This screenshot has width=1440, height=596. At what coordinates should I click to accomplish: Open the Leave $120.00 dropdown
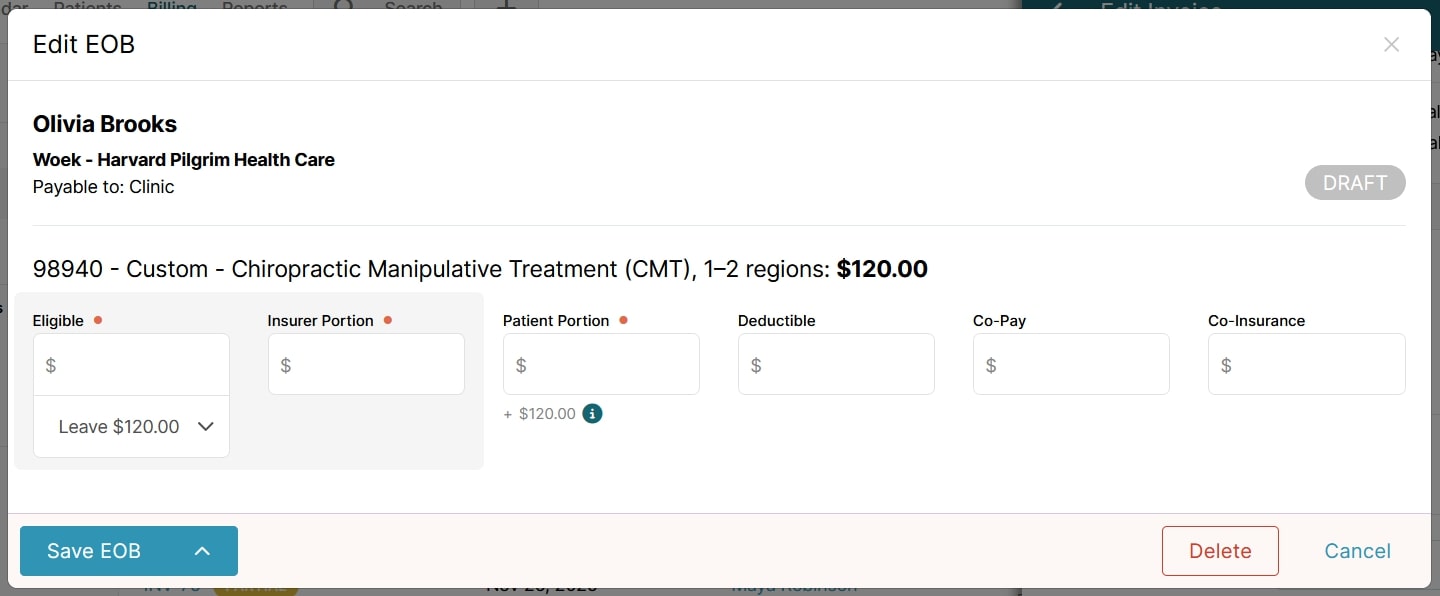[x=131, y=426]
